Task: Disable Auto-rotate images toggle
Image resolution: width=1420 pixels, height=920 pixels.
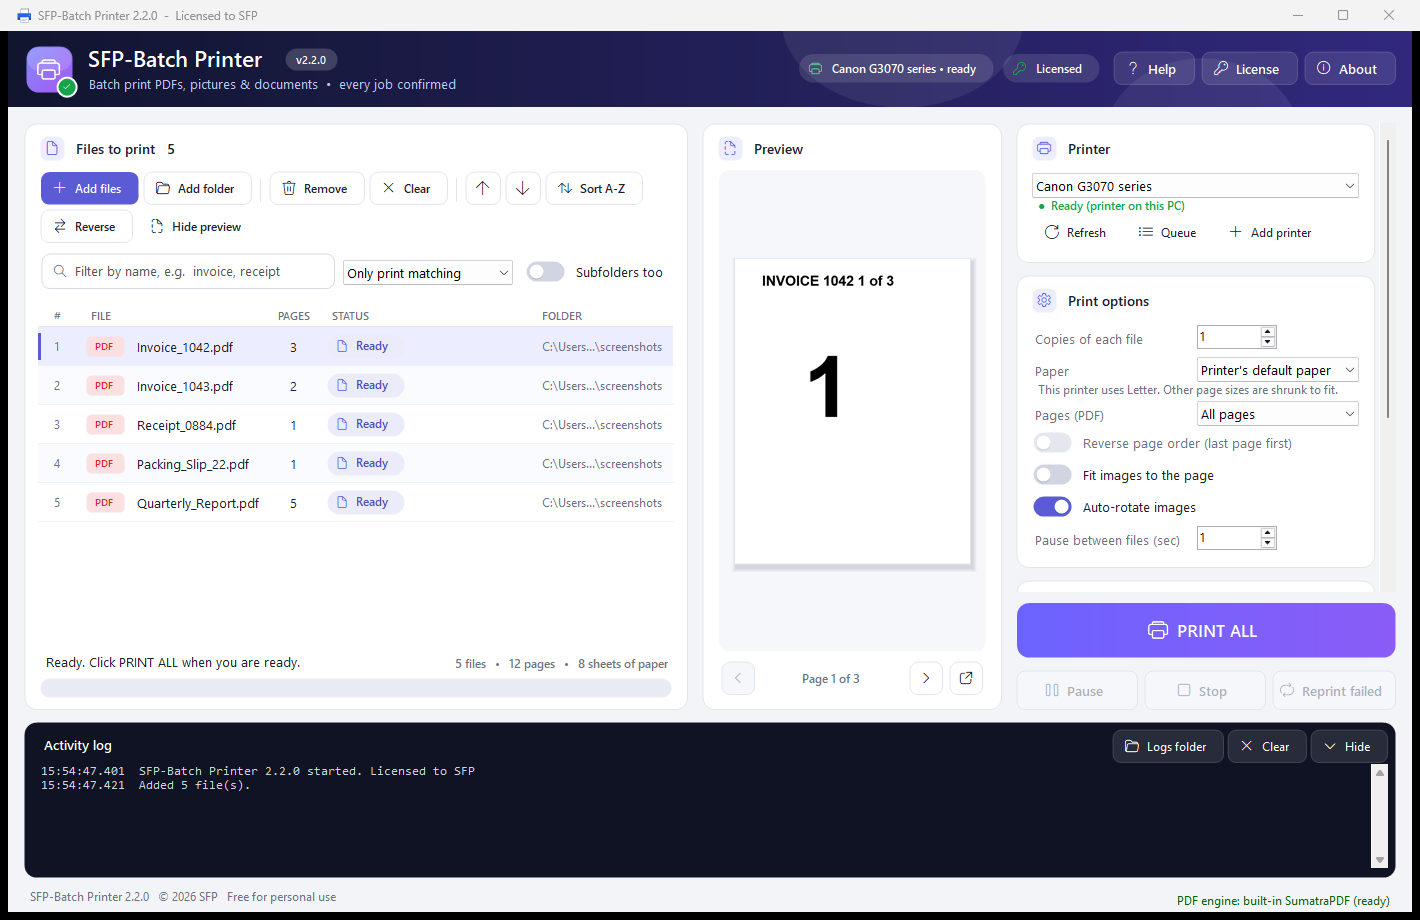Action: (1053, 507)
